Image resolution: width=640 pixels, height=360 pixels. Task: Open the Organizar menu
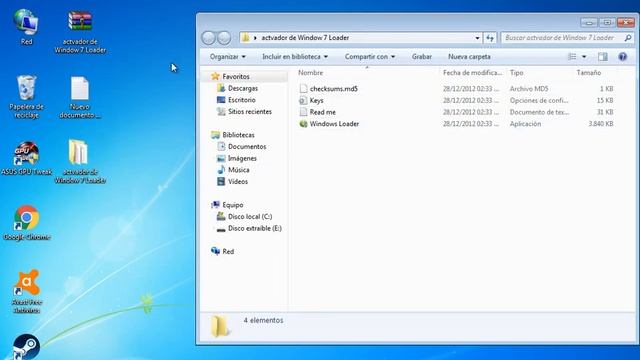pos(227,57)
